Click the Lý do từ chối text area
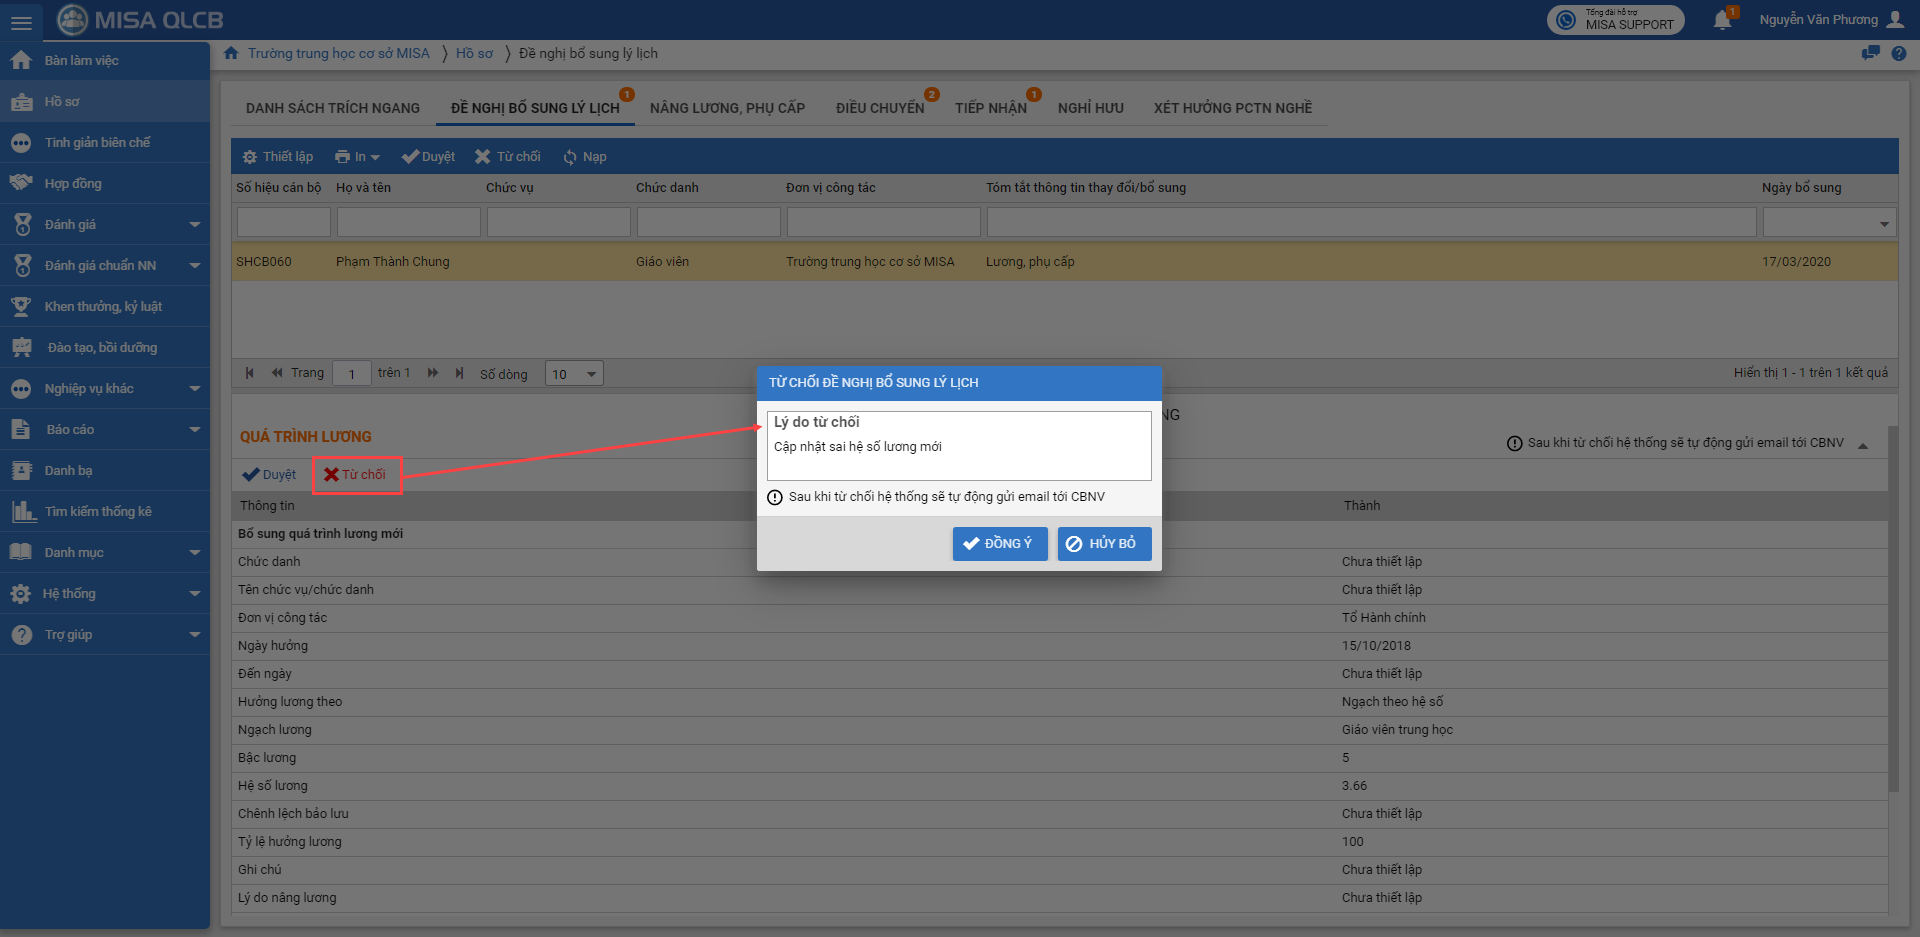1920x937 pixels. pyautogui.click(x=958, y=455)
